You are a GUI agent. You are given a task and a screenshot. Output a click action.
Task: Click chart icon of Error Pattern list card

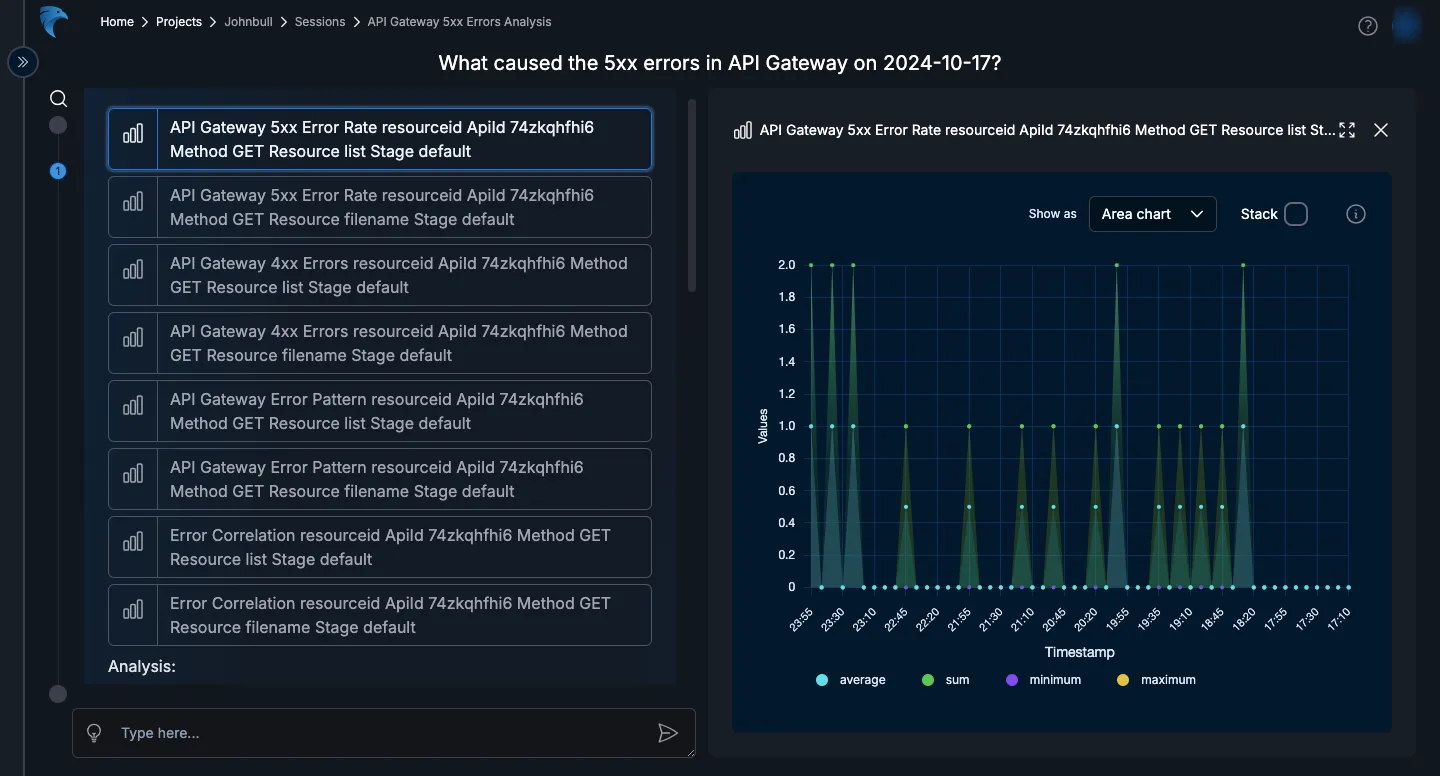133,406
